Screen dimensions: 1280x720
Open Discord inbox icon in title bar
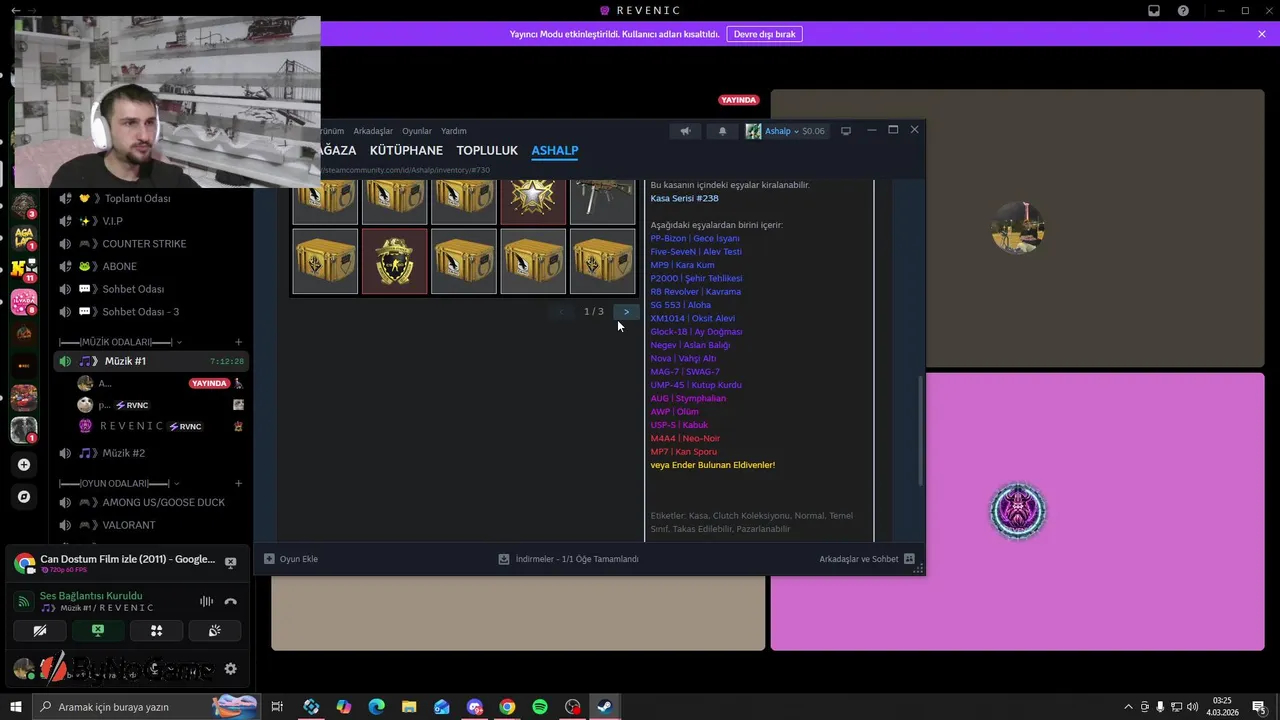[1154, 11]
